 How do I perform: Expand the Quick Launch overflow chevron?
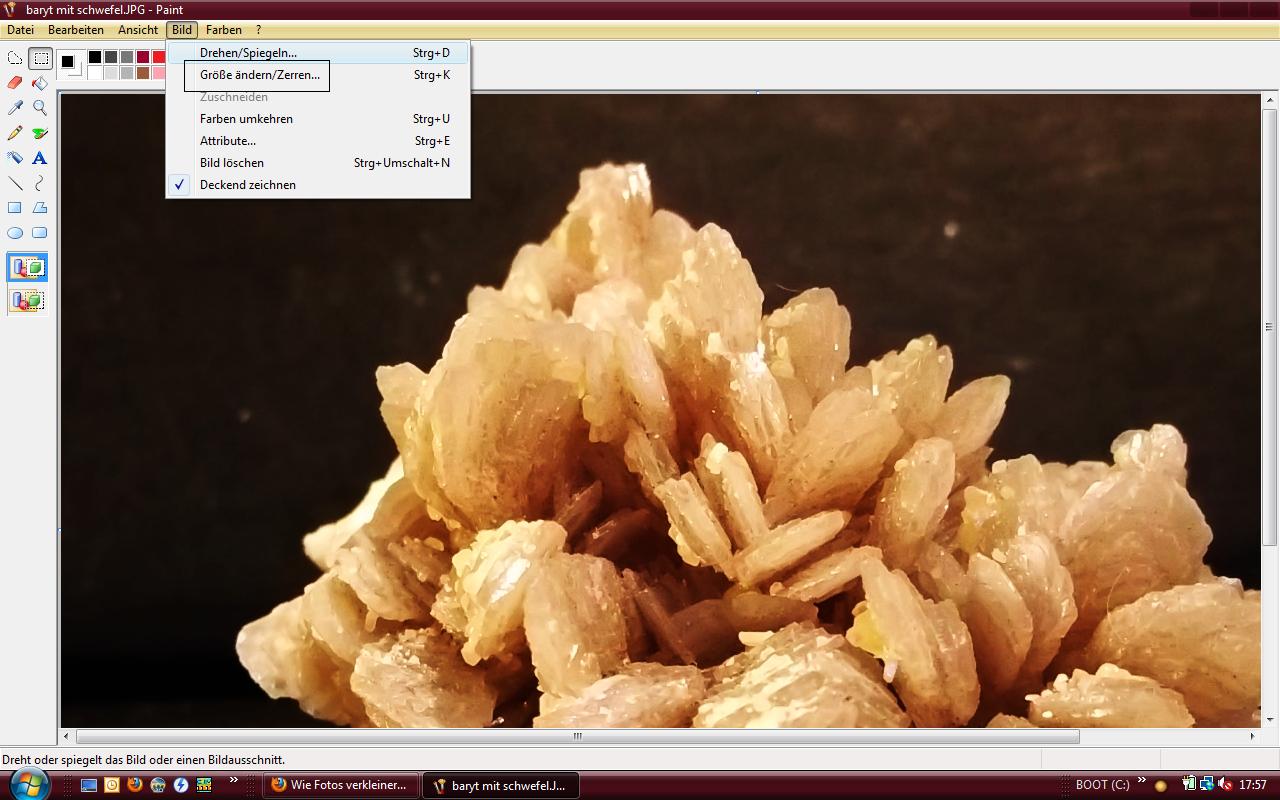[x=234, y=781]
